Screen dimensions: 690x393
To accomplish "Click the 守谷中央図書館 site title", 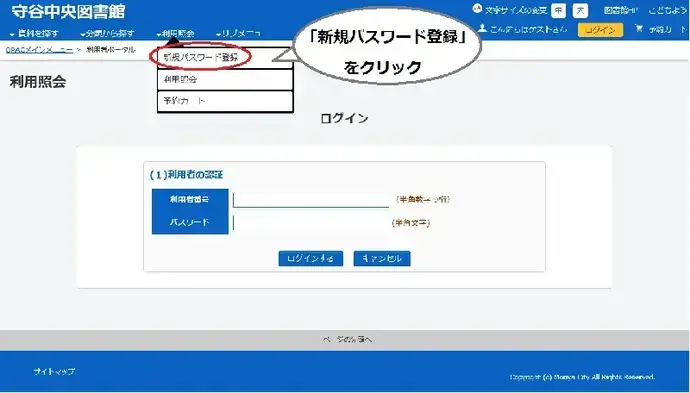I will [68, 12].
